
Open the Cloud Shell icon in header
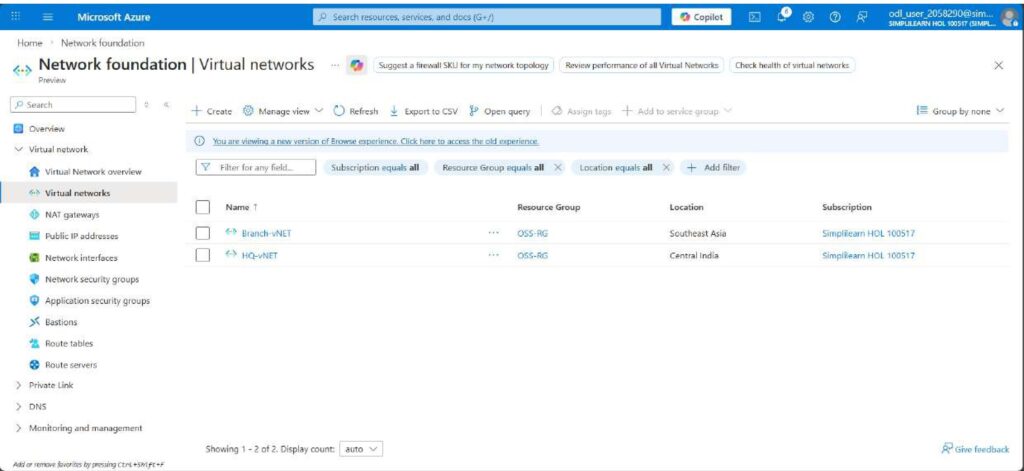(x=755, y=17)
